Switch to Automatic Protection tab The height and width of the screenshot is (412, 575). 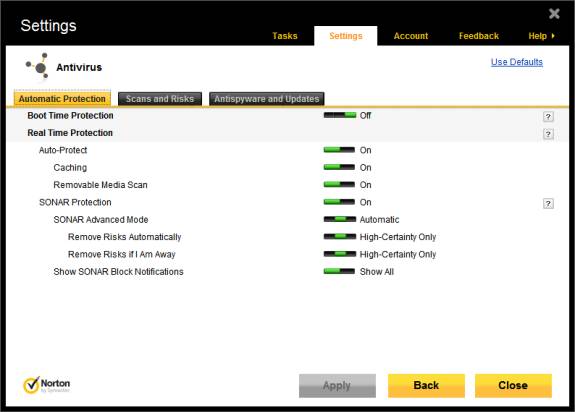click(62, 98)
